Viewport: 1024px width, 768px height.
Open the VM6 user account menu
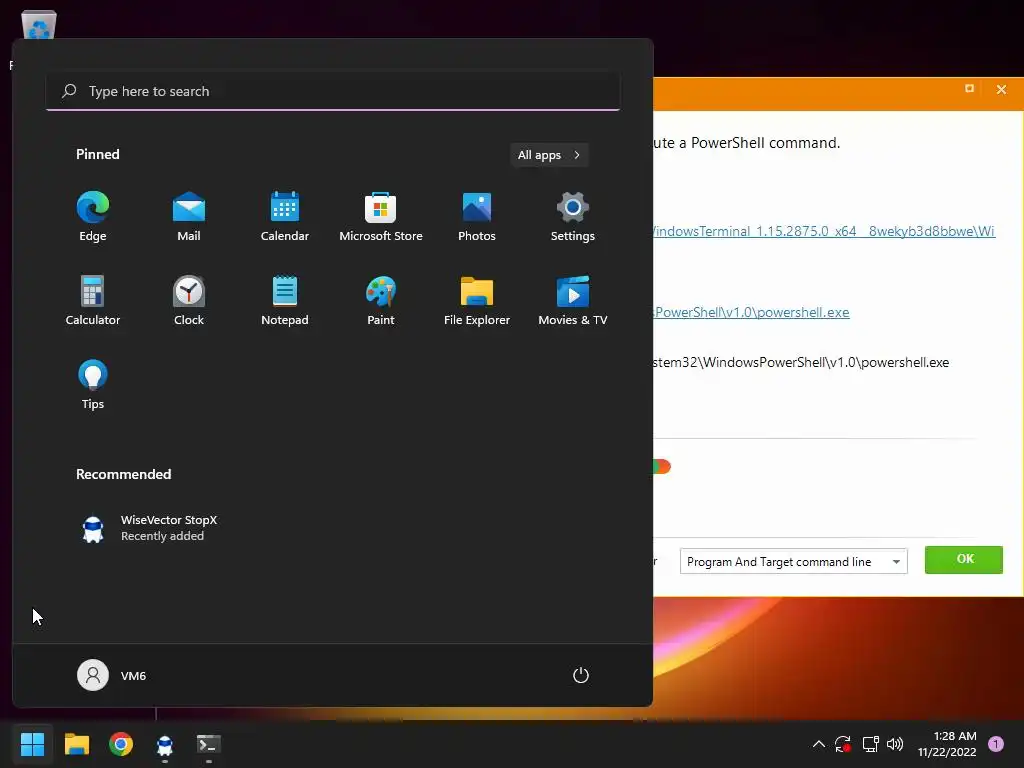(112, 675)
